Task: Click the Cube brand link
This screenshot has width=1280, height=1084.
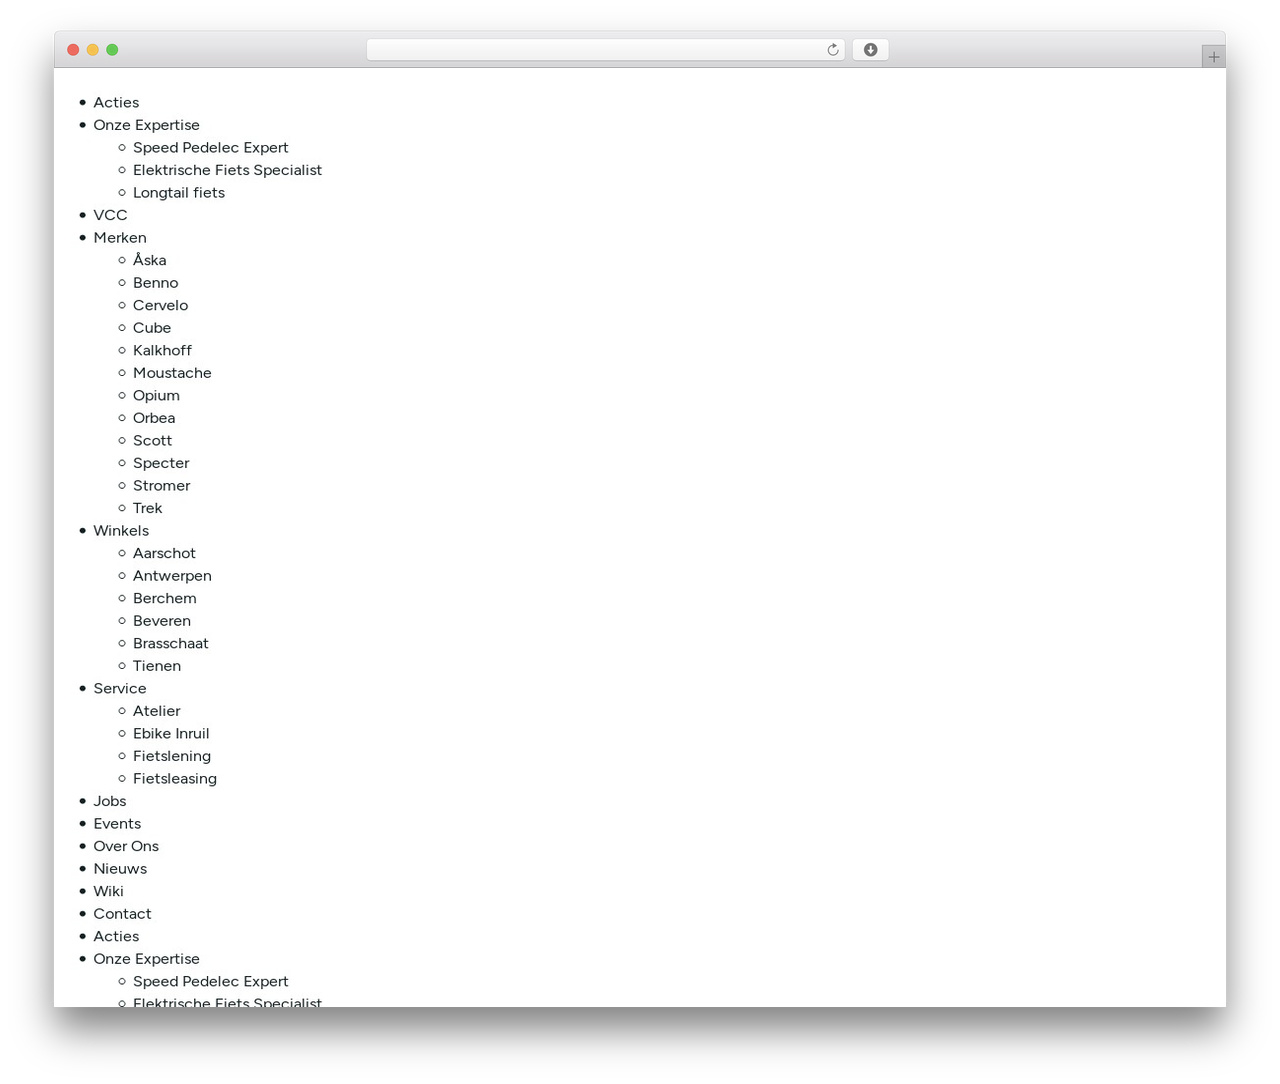Action: (x=152, y=327)
